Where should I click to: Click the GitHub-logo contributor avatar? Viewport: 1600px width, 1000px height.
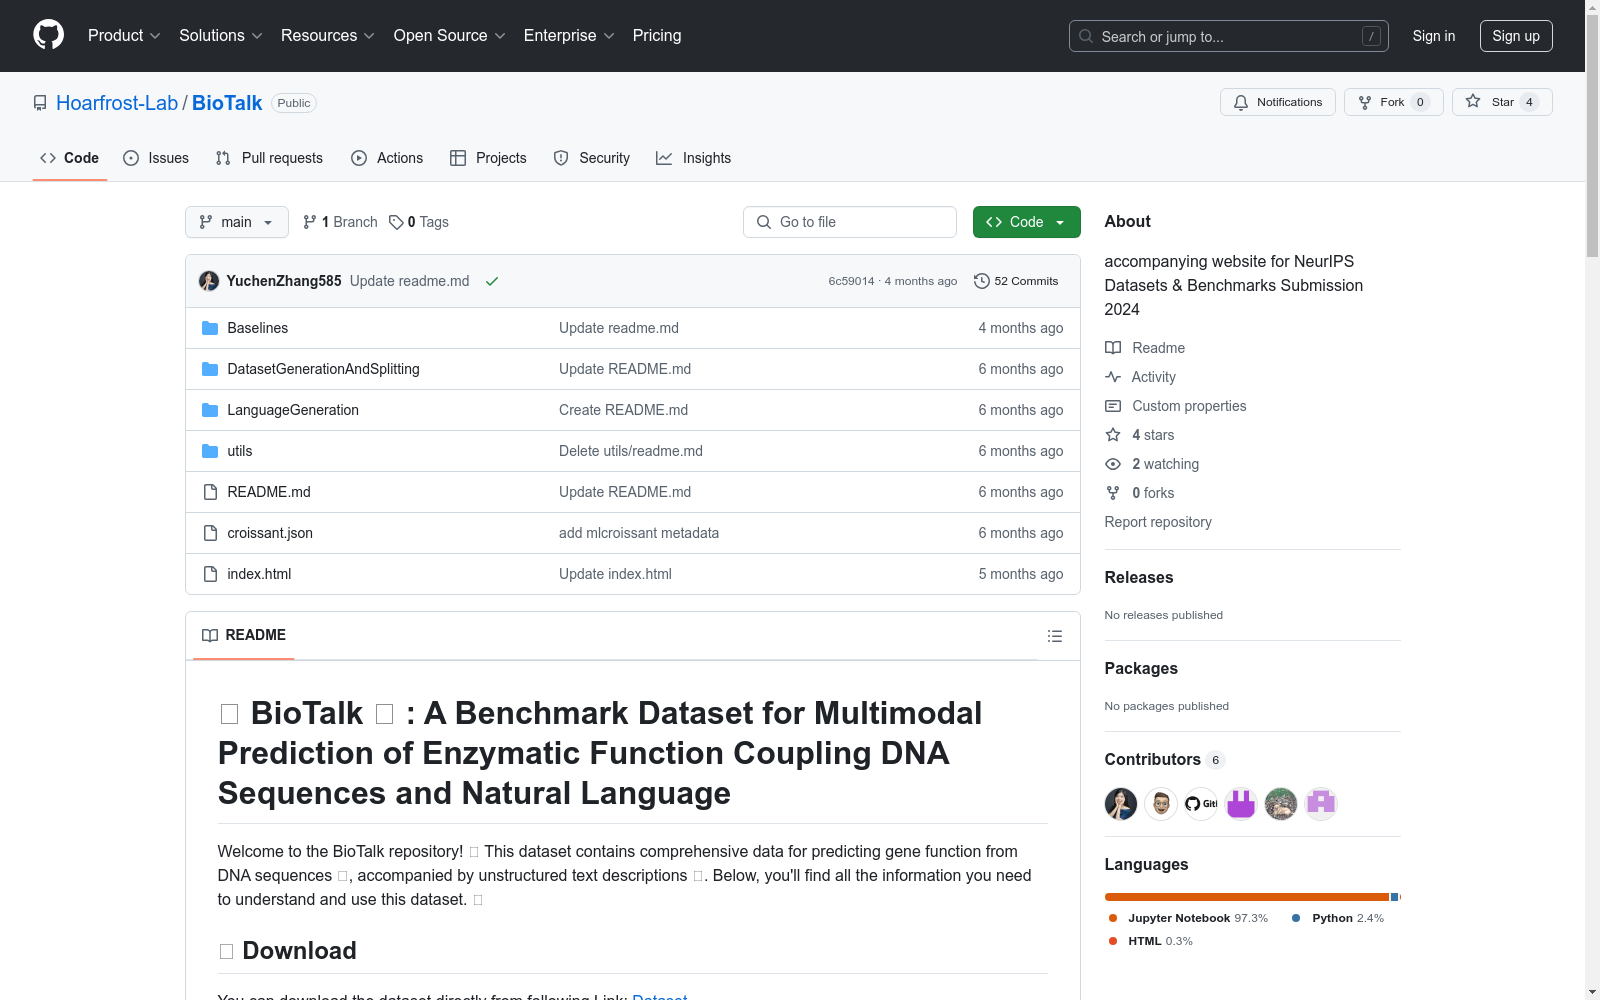click(1201, 804)
